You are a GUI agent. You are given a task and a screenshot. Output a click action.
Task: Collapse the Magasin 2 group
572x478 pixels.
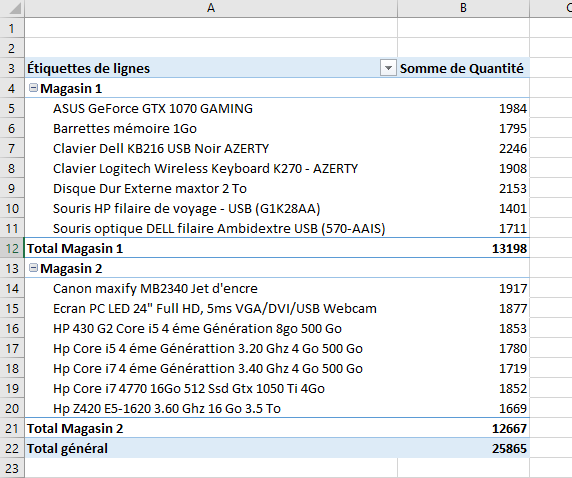(x=33, y=268)
